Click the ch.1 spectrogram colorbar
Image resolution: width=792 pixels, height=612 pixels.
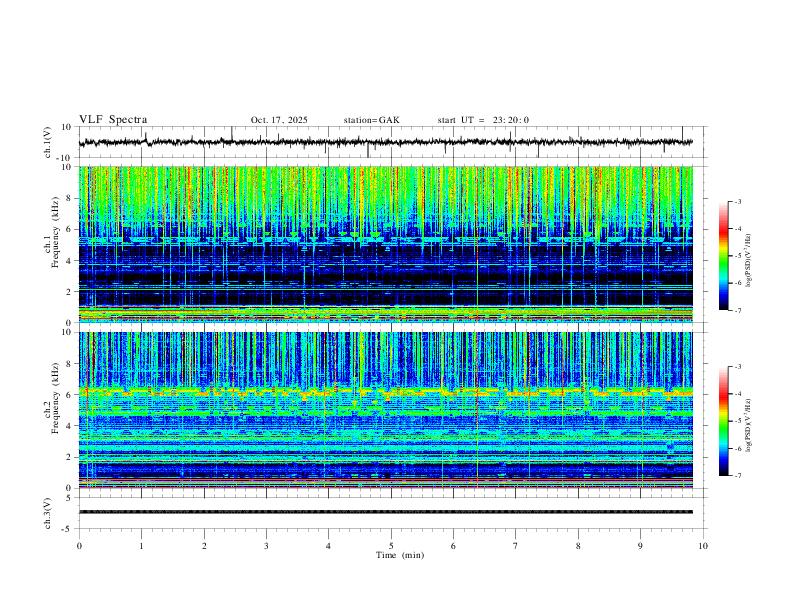(723, 256)
